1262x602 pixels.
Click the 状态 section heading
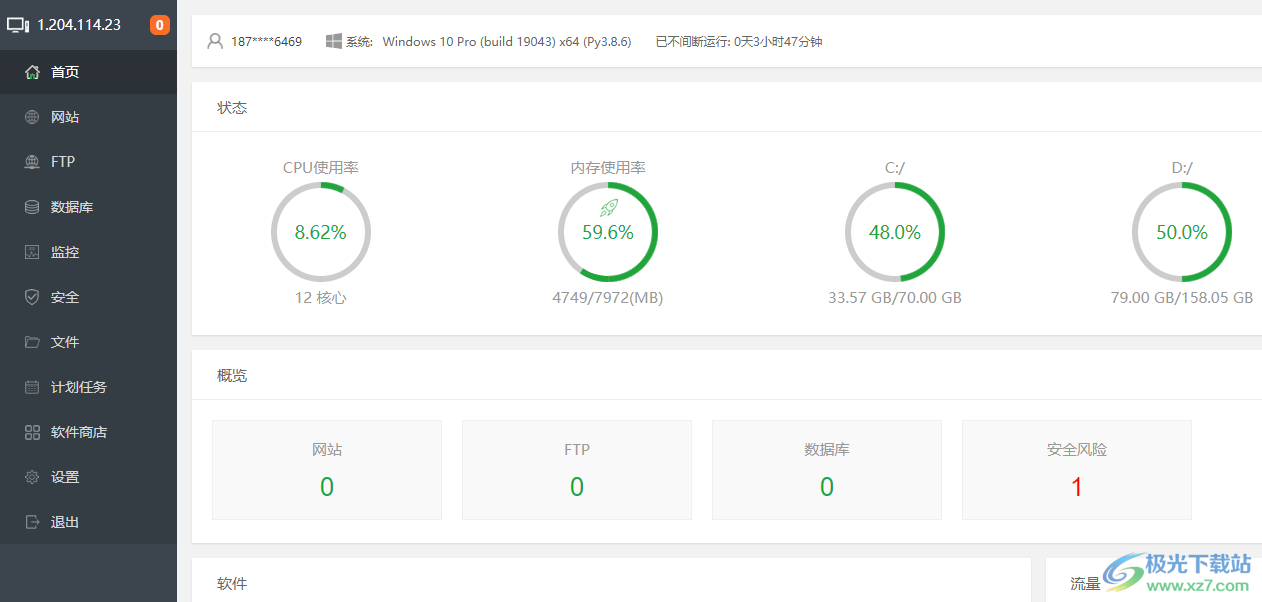(232, 108)
